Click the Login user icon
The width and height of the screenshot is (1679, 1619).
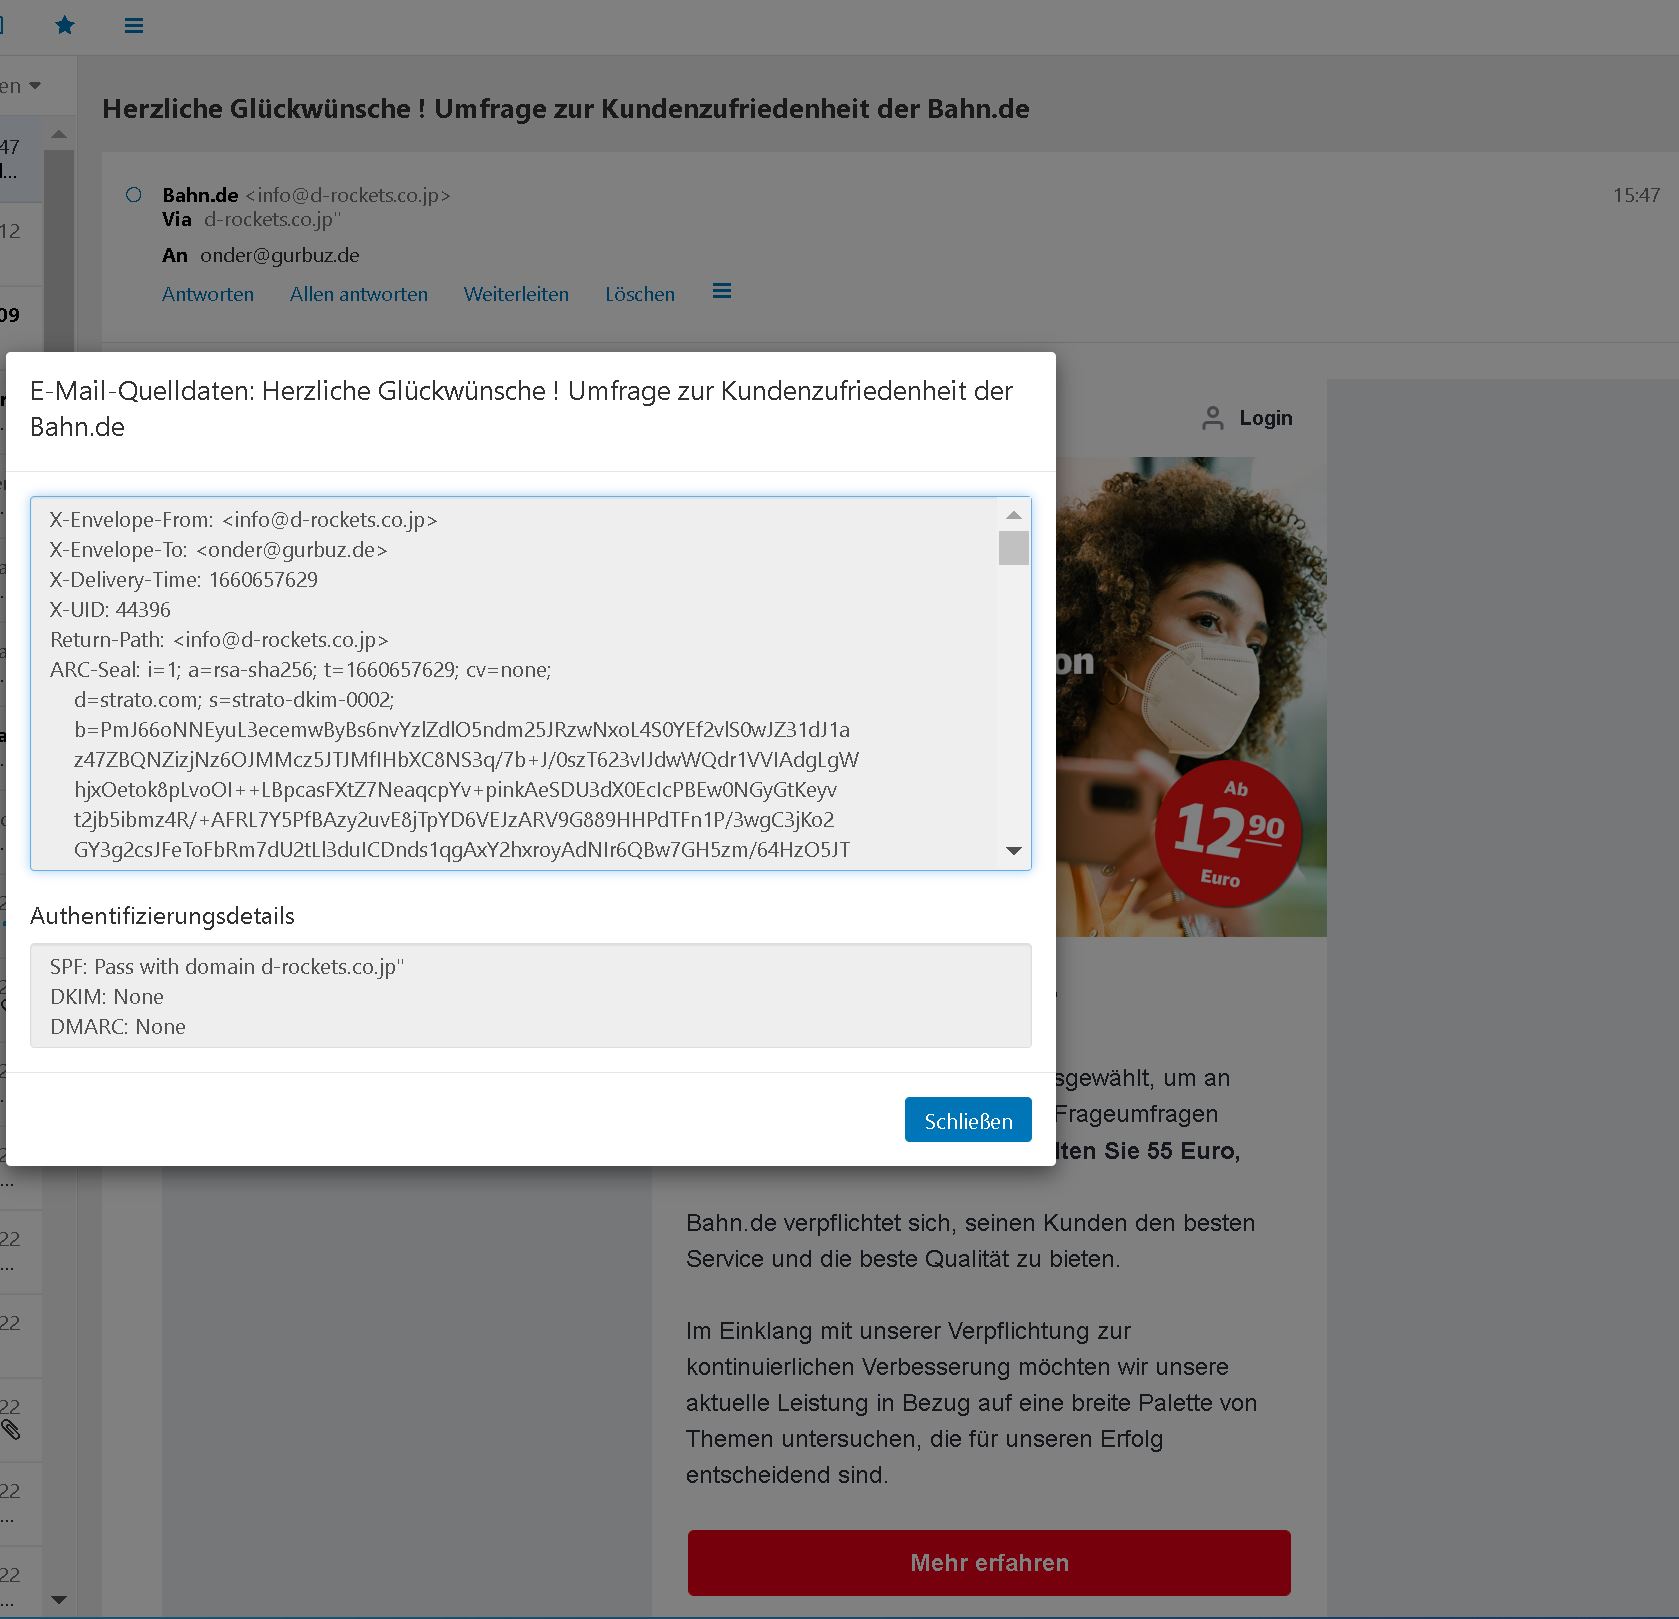coord(1213,418)
